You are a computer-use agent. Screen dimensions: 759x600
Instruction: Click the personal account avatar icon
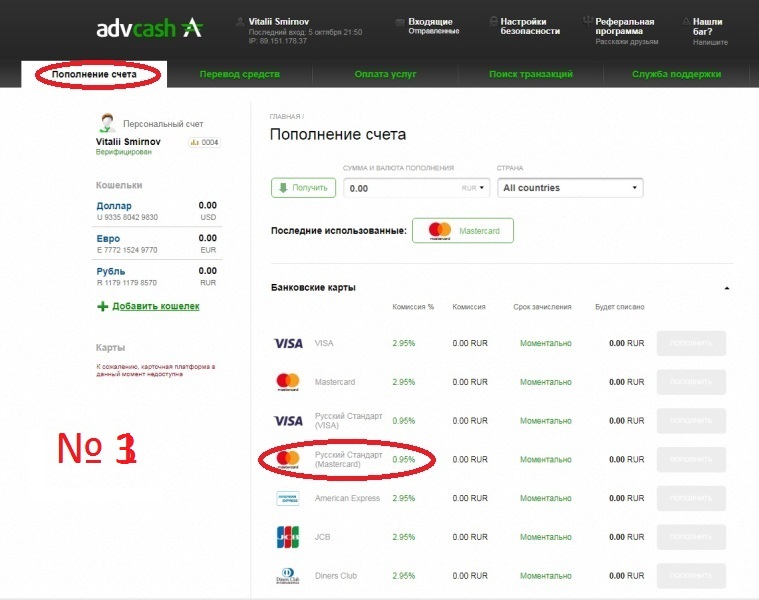107,123
